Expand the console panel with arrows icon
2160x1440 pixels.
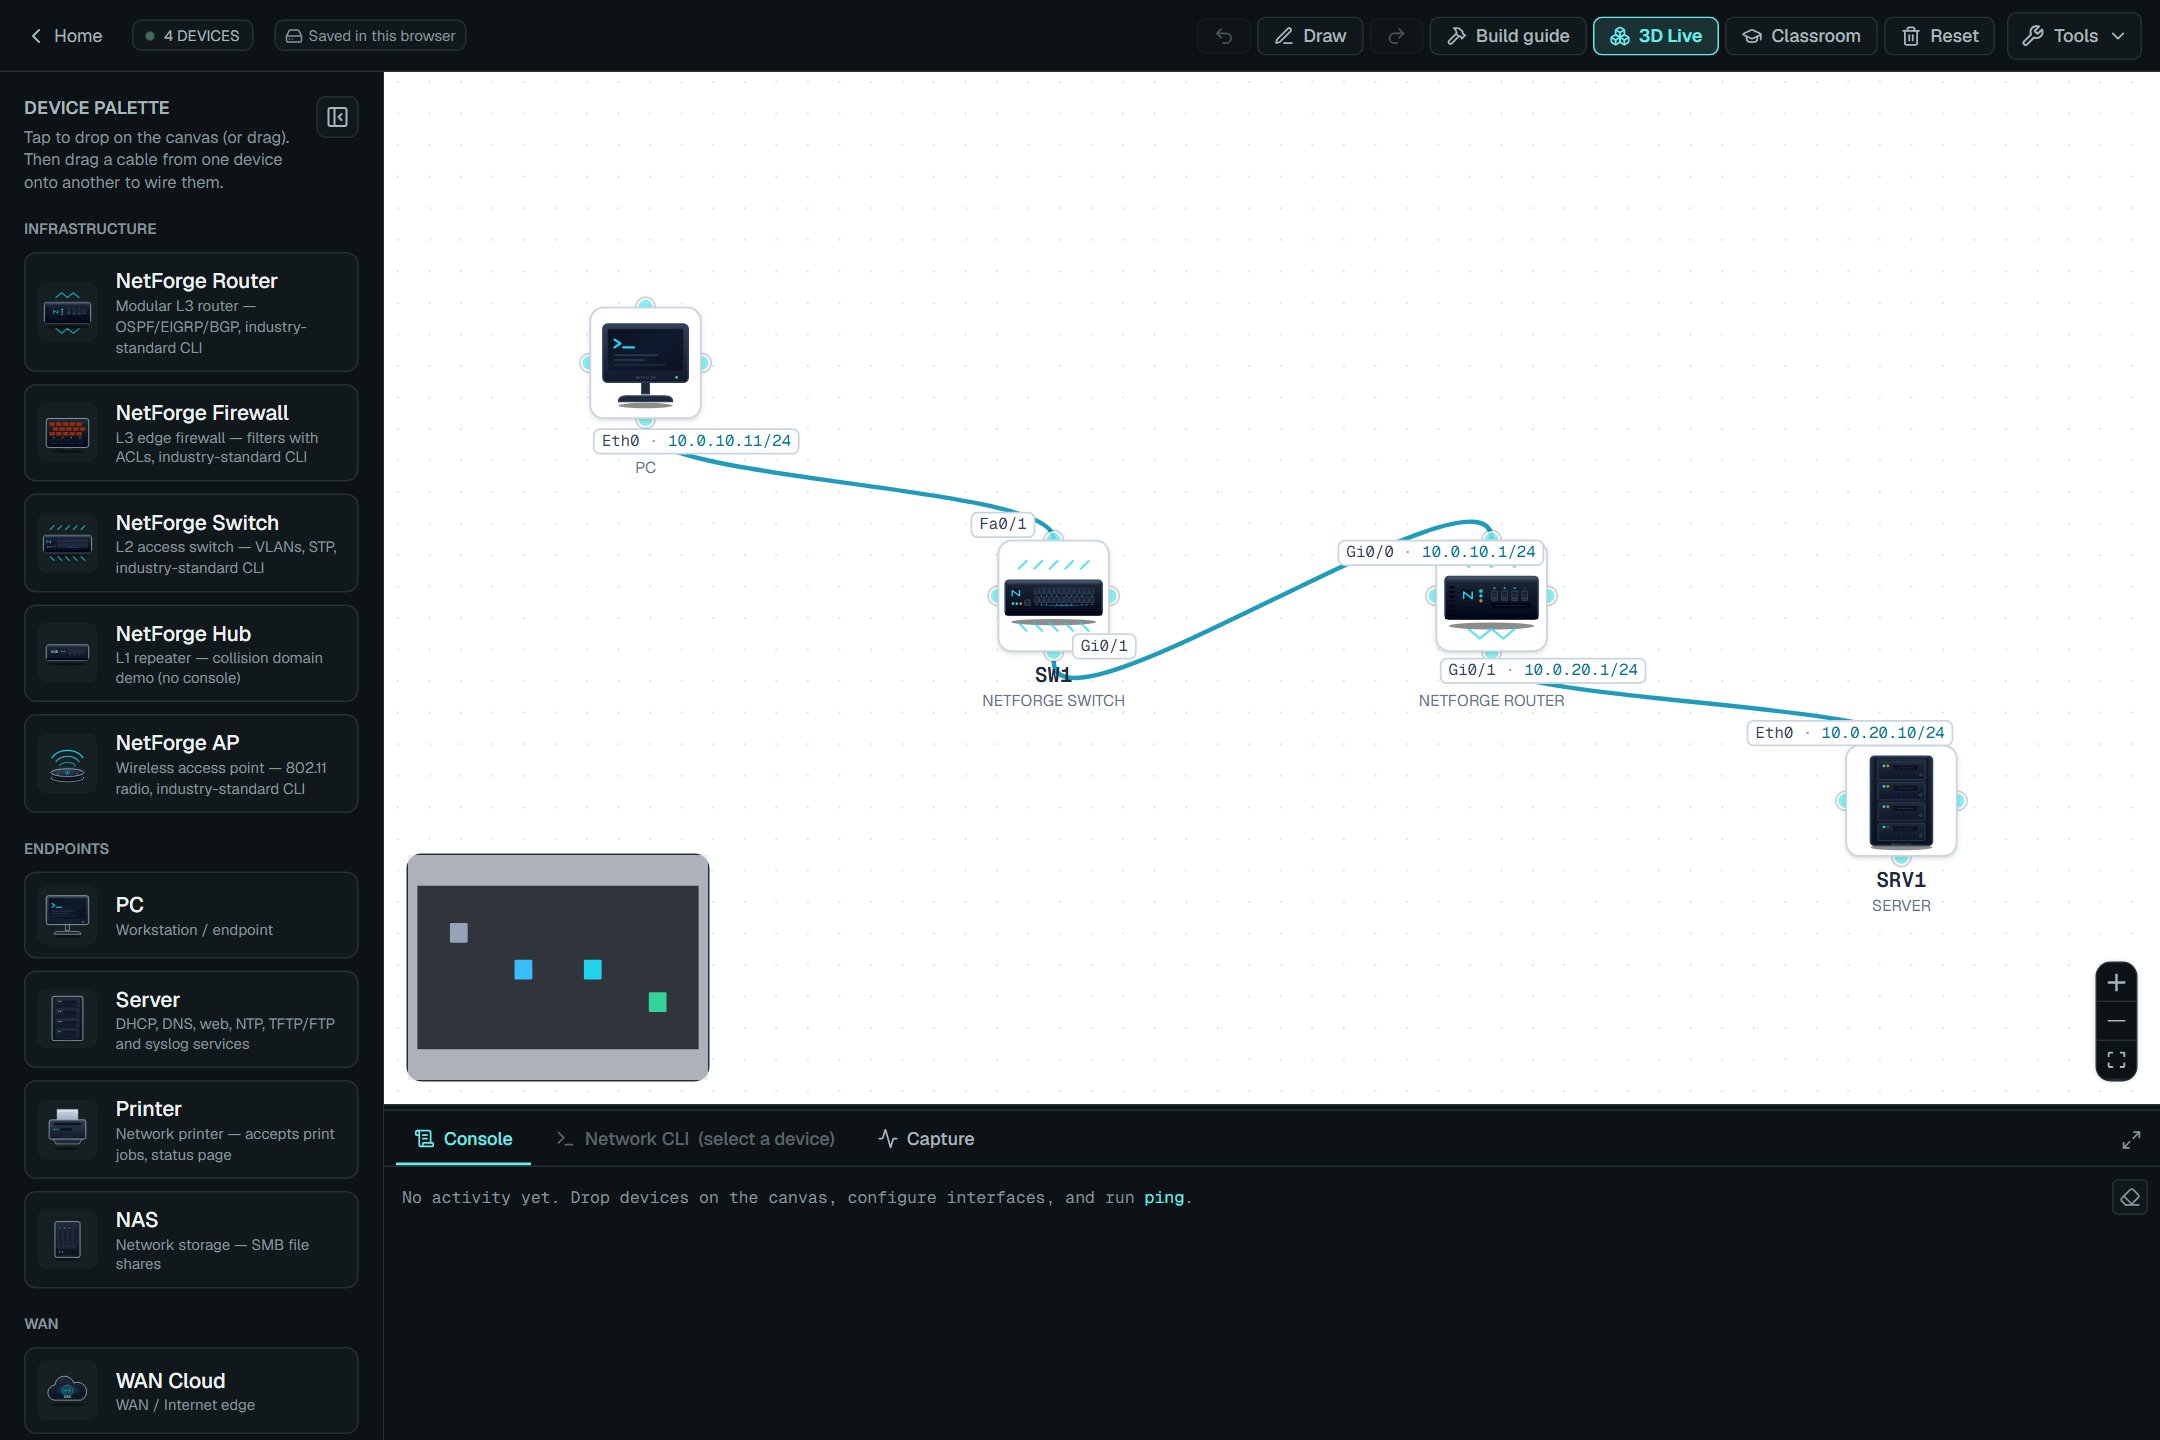[x=2131, y=1140]
